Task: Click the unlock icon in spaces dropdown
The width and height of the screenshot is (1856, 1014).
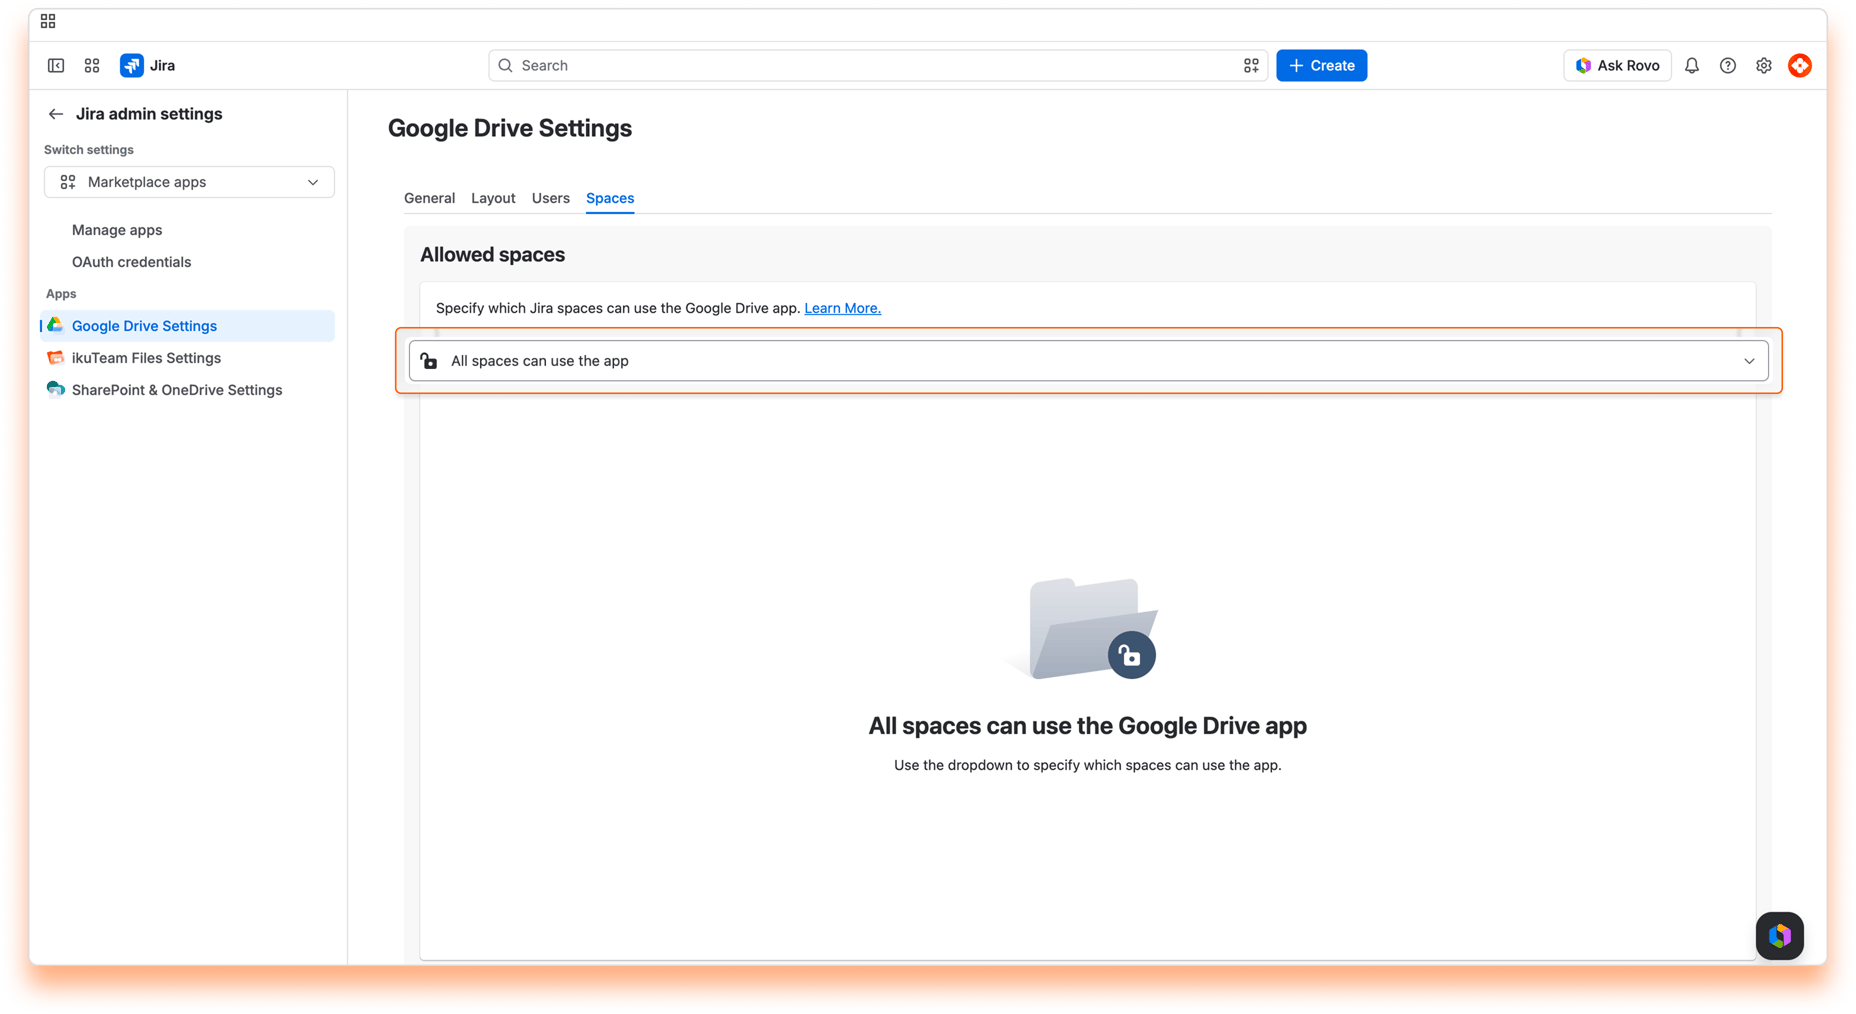Action: pyautogui.click(x=429, y=361)
